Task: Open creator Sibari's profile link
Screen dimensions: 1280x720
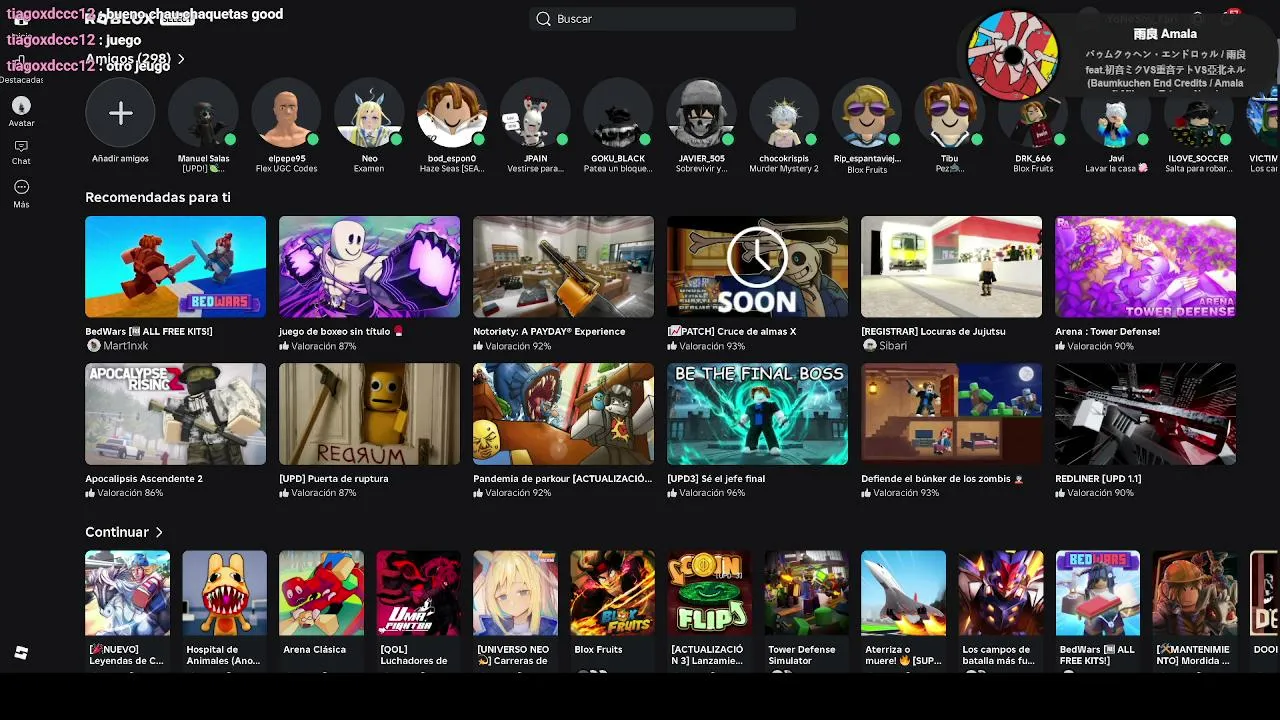Action: click(x=893, y=346)
